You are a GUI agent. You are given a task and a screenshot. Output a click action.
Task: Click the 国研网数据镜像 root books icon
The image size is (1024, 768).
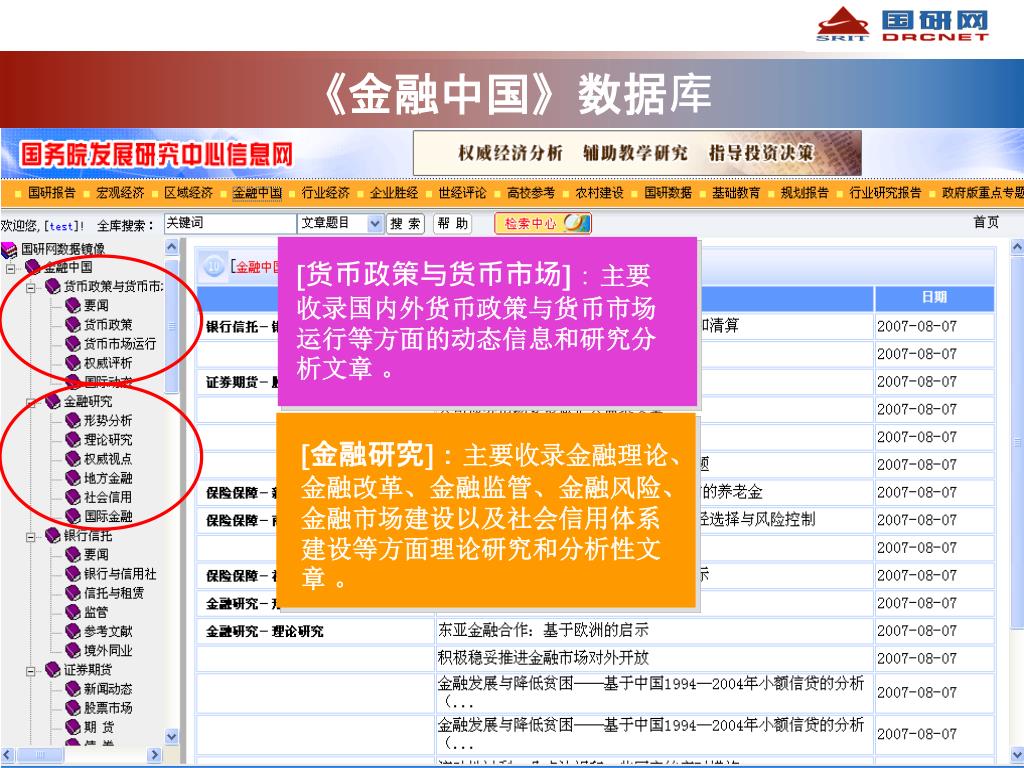[x=9, y=250]
